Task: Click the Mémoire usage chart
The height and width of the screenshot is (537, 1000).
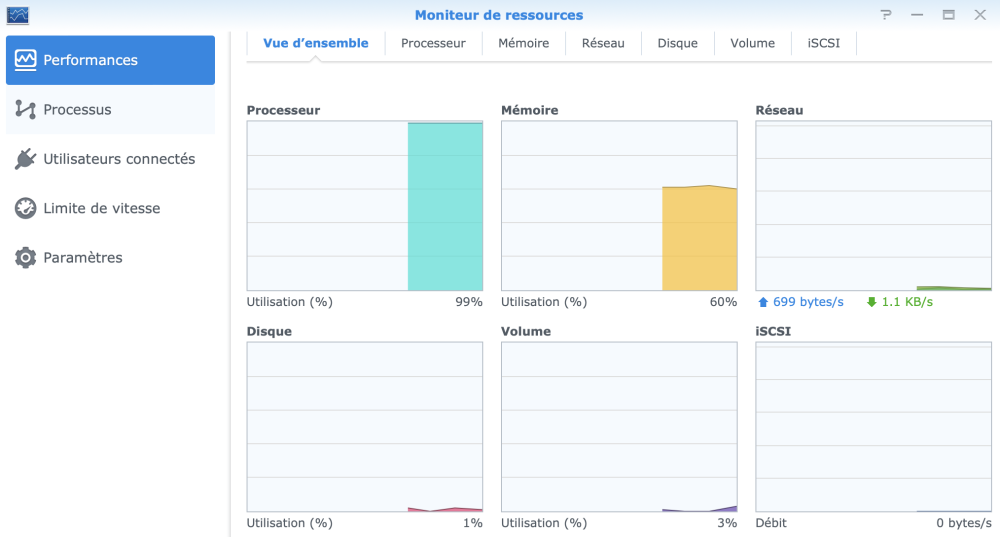Action: tap(619, 206)
